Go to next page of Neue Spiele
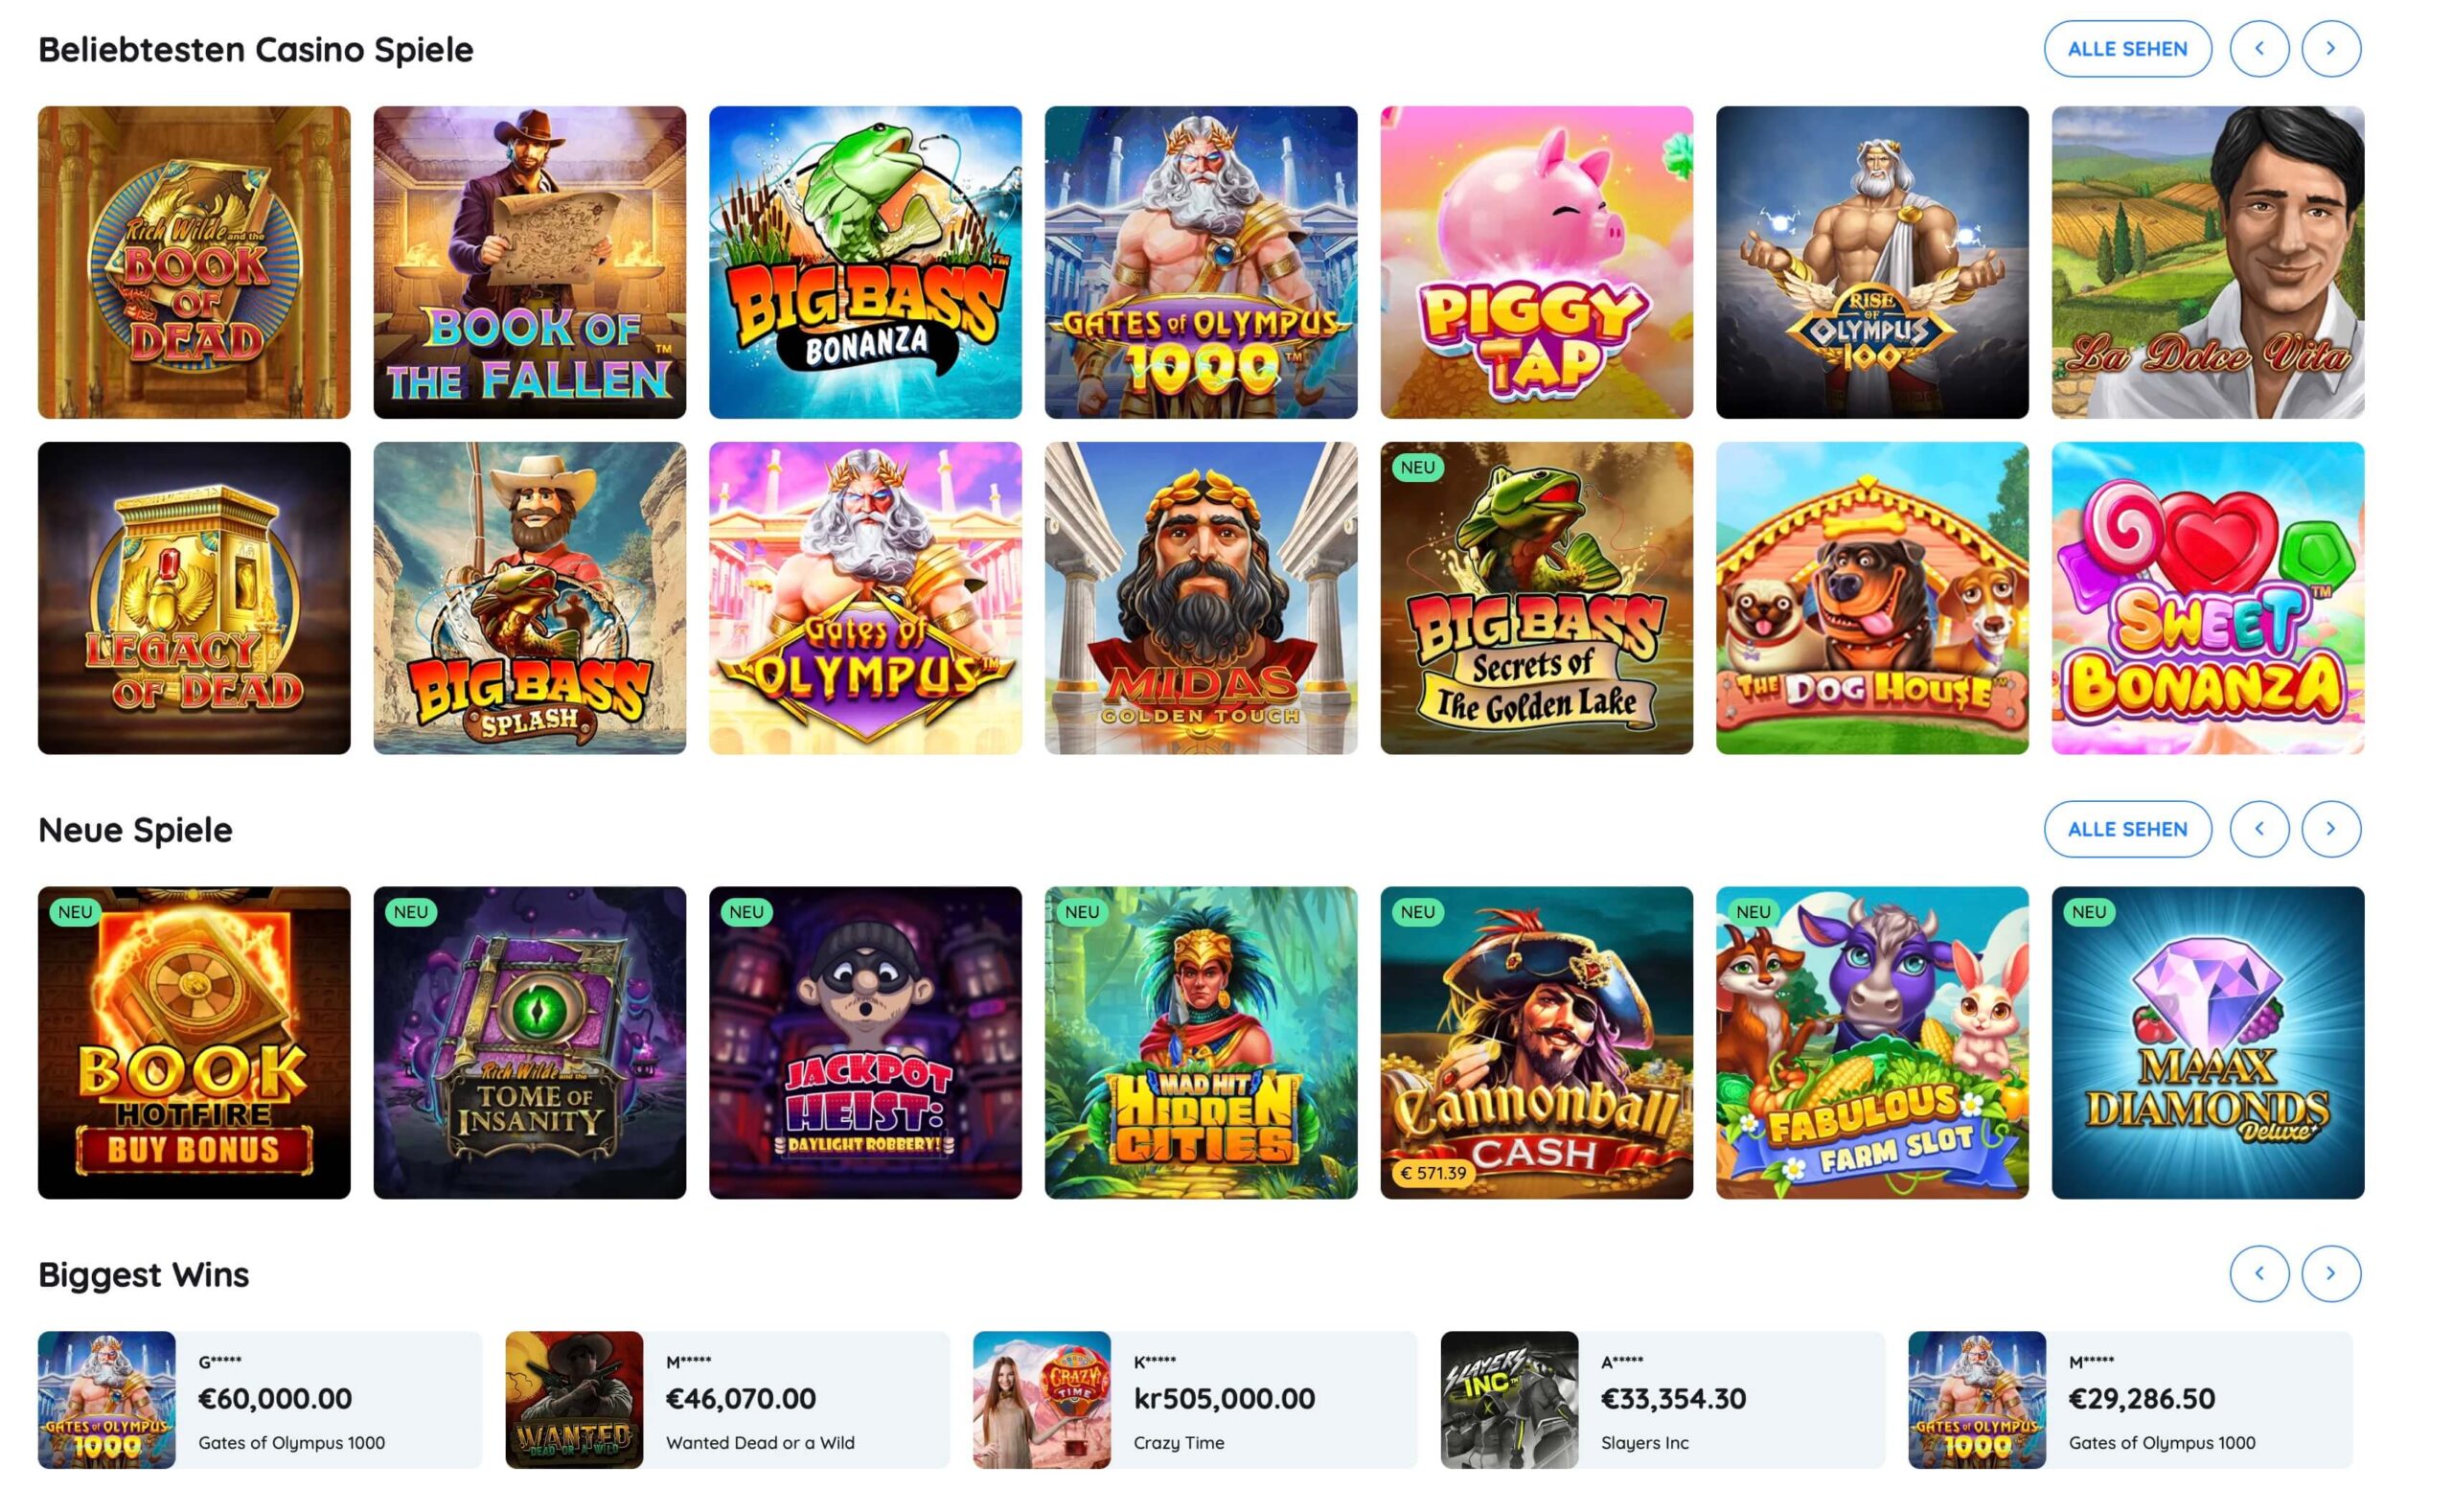Screen dimensions: 2453x1512 2330,829
